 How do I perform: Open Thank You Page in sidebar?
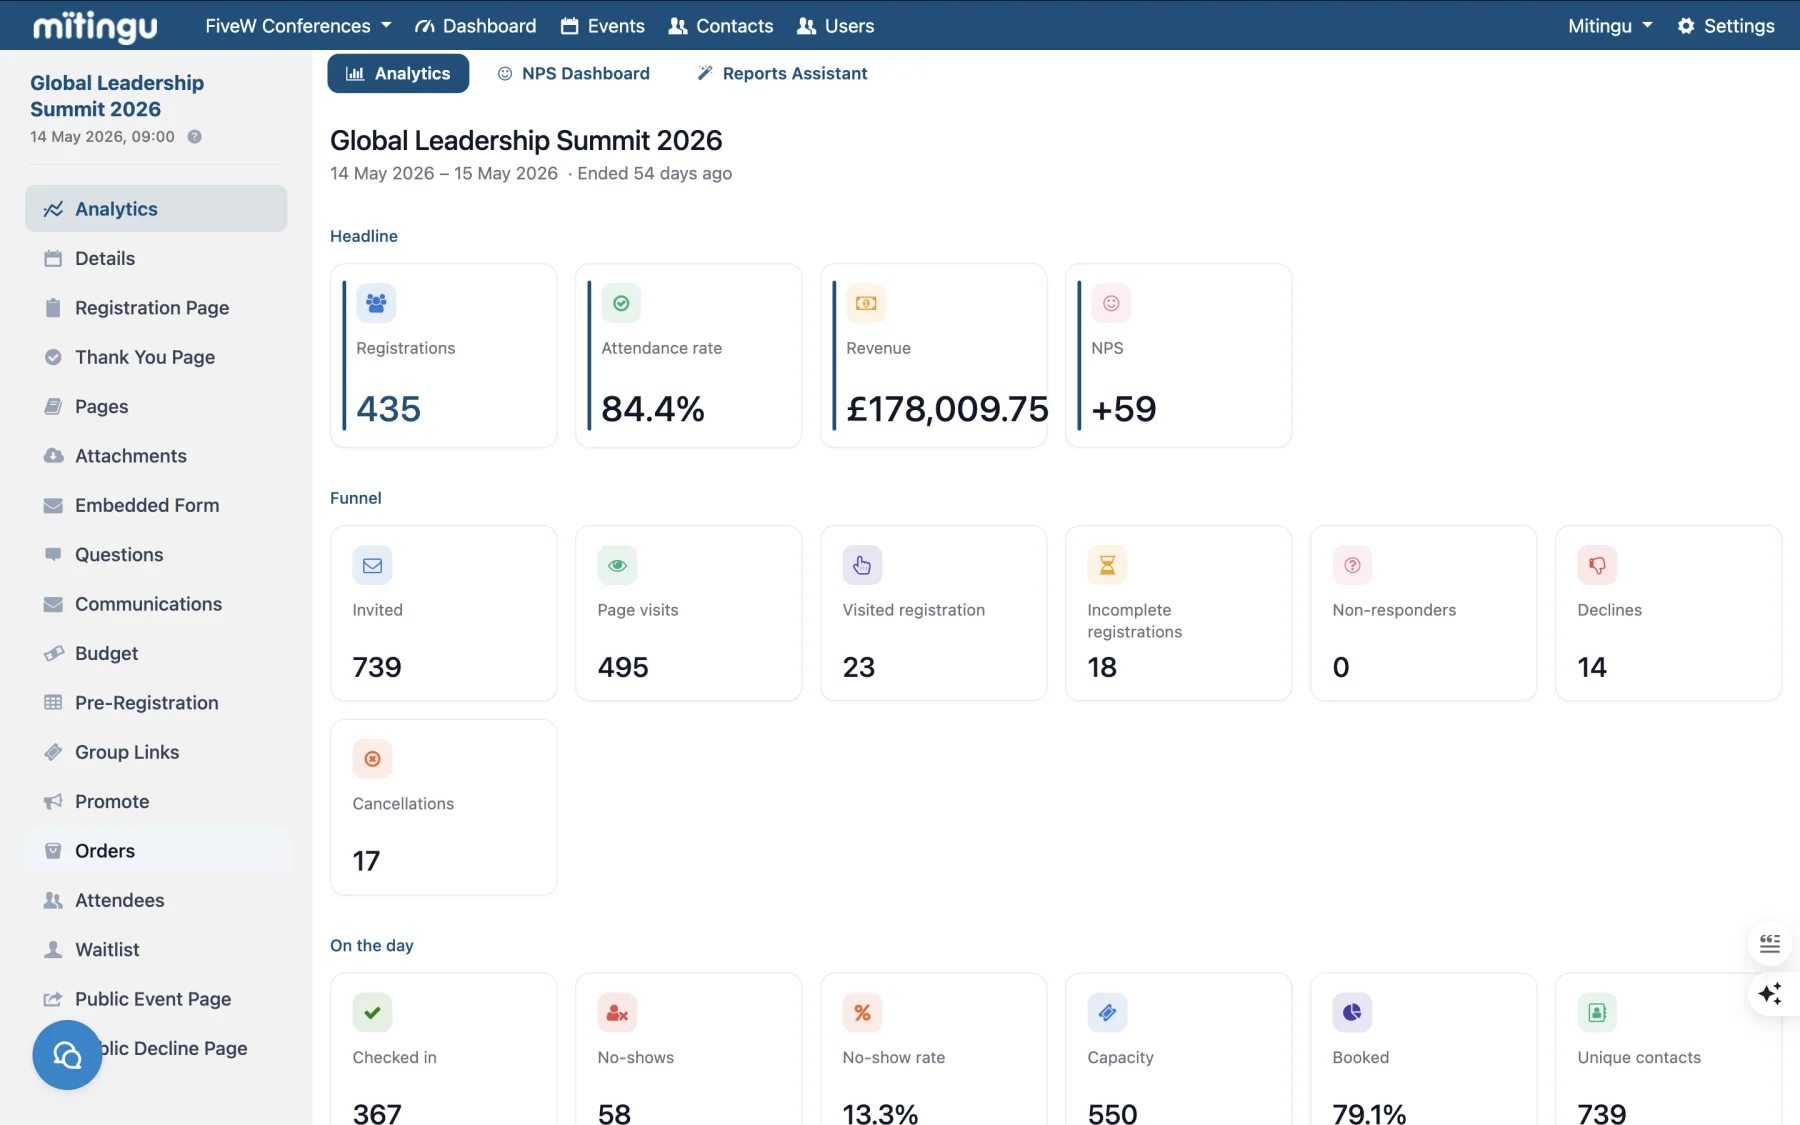point(156,357)
